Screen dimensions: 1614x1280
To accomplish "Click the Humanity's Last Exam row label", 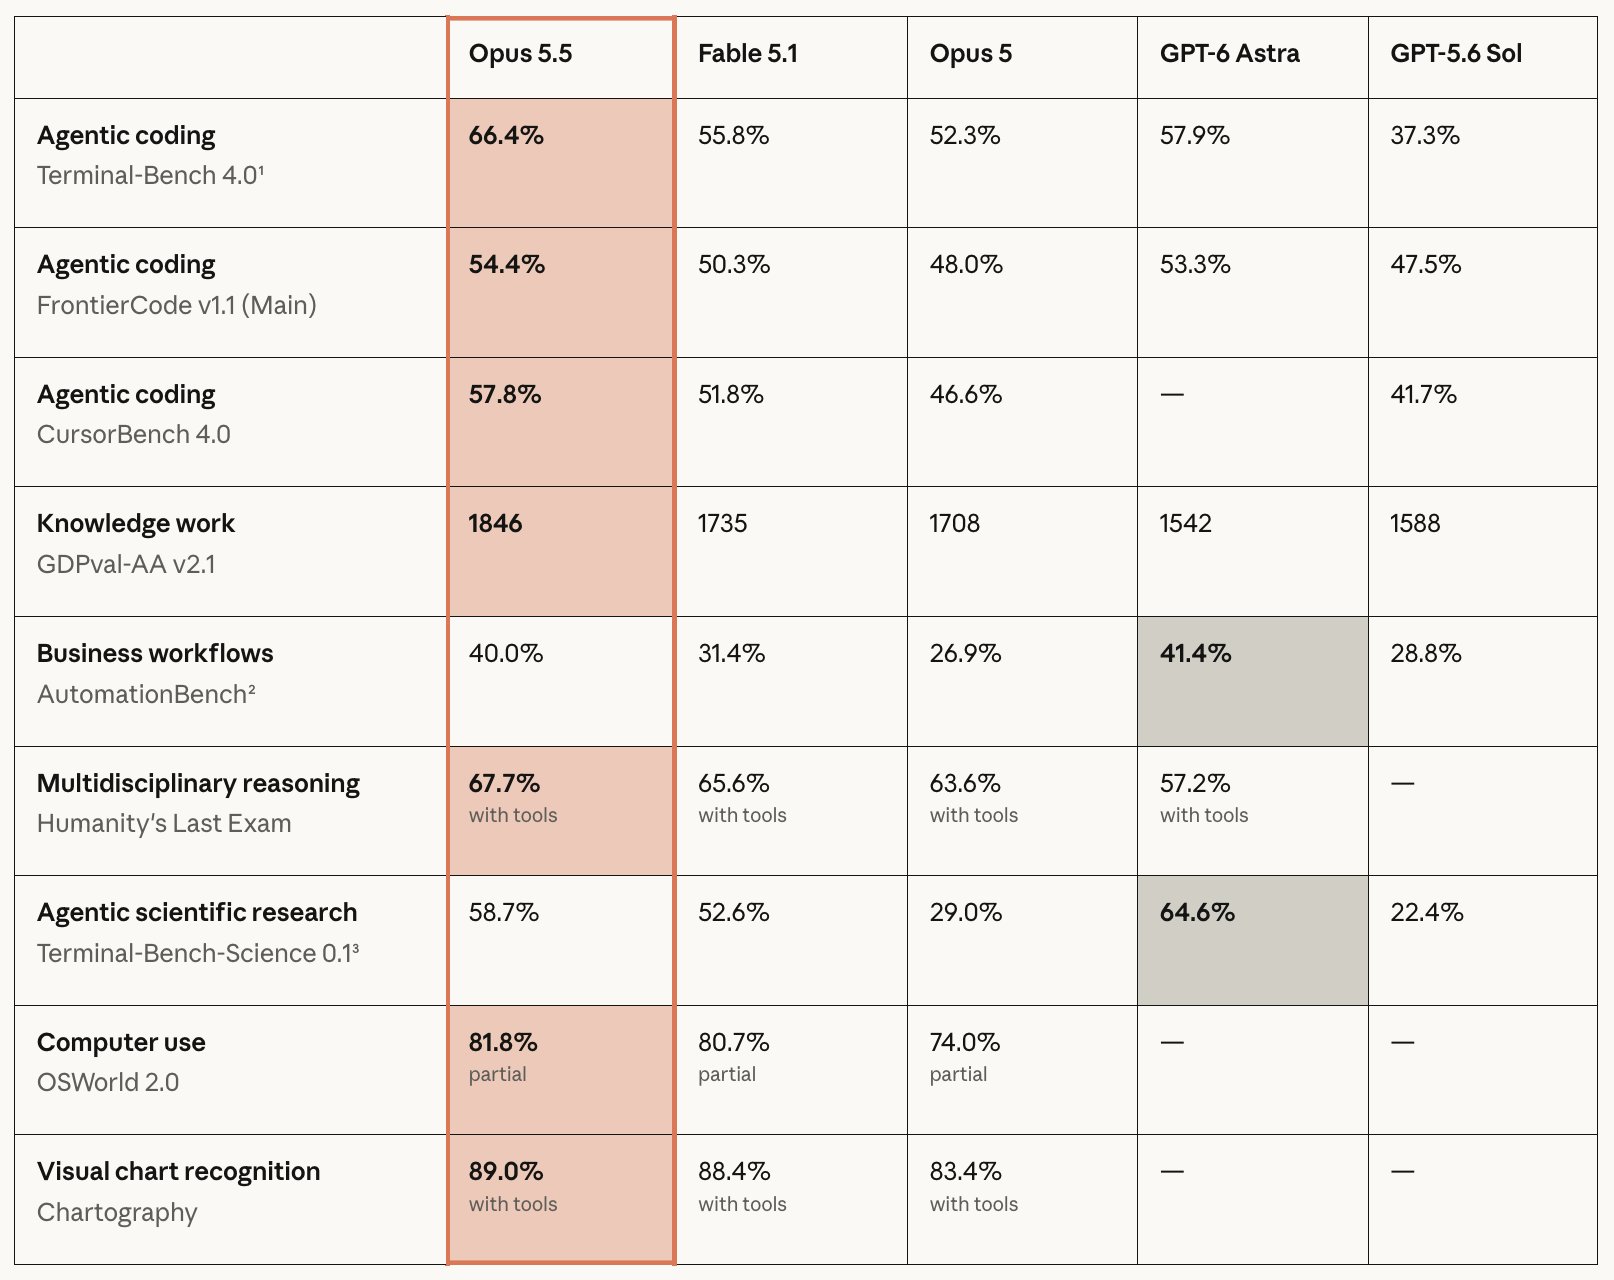I will (164, 824).
